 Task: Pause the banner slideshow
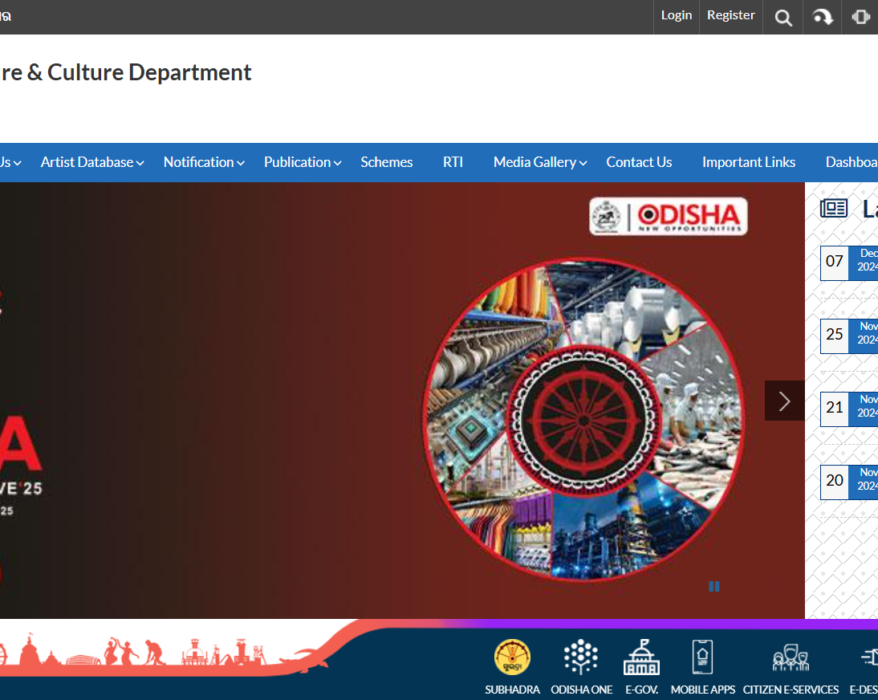pos(714,587)
